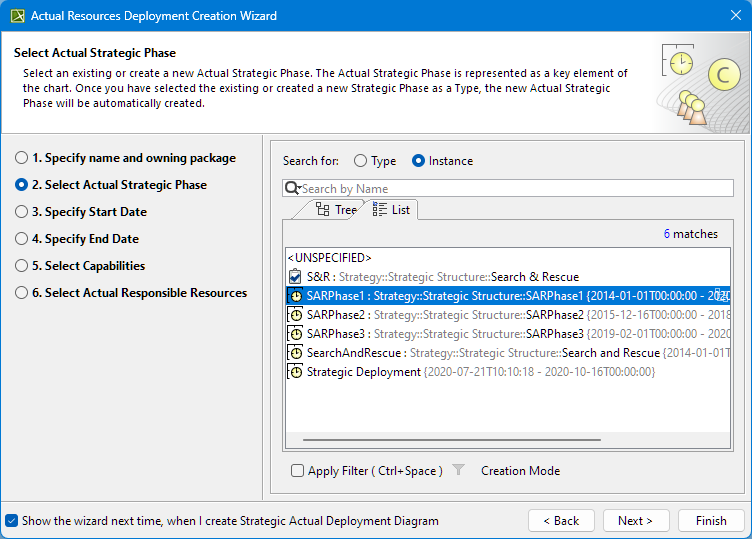752x539 pixels.
Task: Click the wizard title bar app icon
Action: 16,16
